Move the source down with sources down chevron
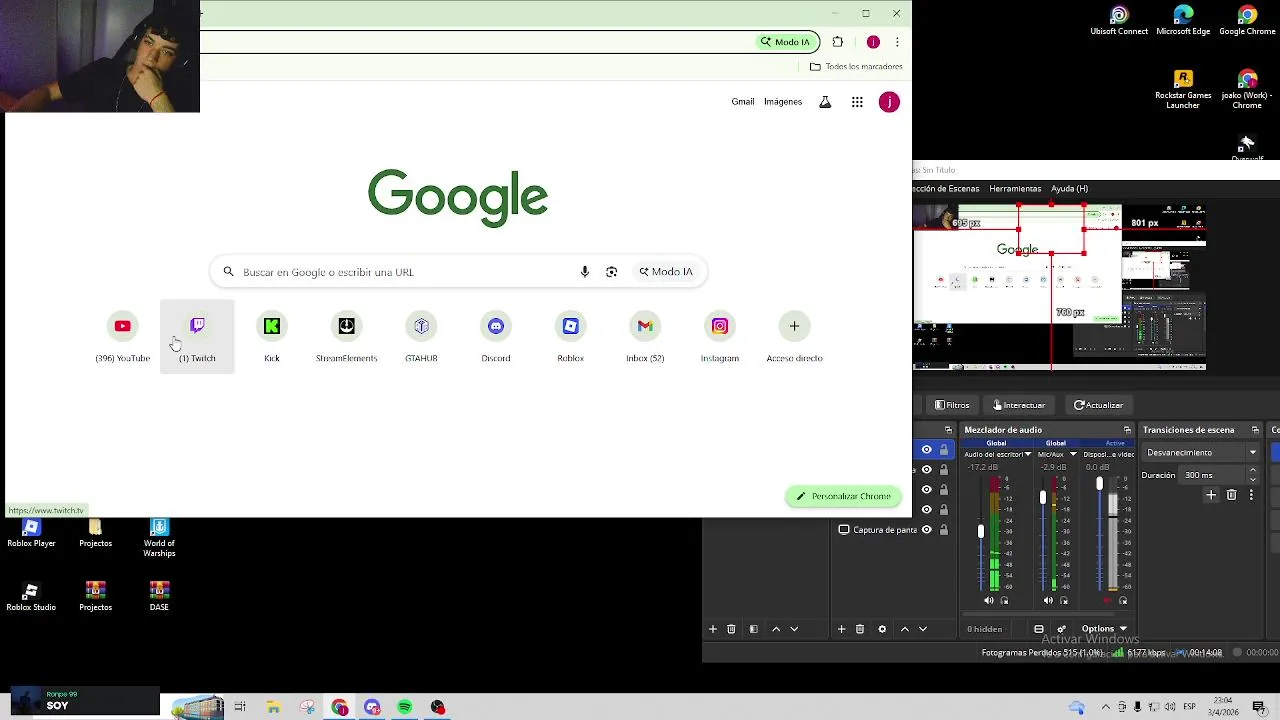1280x720 pixels. (x=923, y=629)
